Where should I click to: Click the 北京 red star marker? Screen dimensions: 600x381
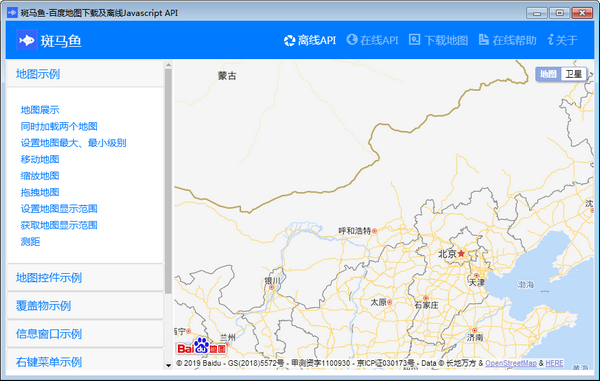pyautogui.click(x=461, y=253)
